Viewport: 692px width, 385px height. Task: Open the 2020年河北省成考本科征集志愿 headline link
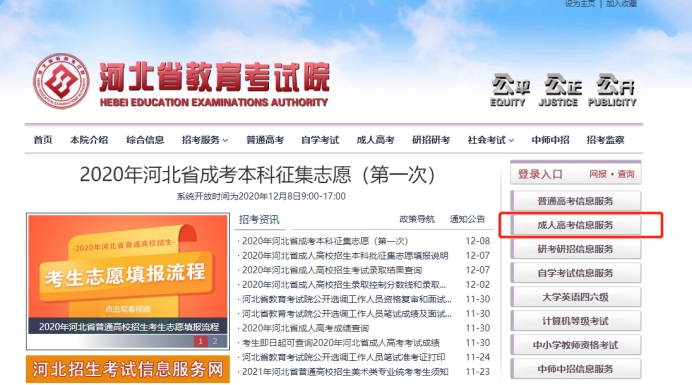point(257,175)
